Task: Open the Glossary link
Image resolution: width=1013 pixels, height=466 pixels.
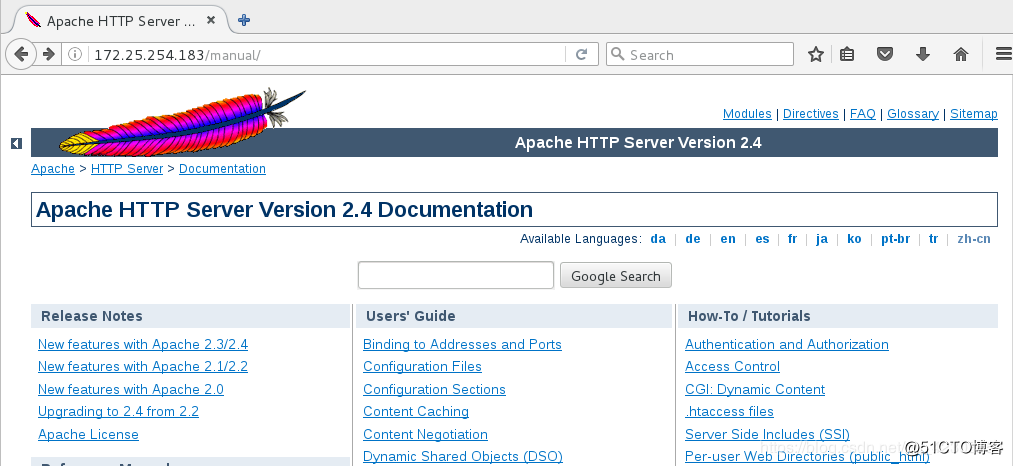Action: tap(913, 114)
